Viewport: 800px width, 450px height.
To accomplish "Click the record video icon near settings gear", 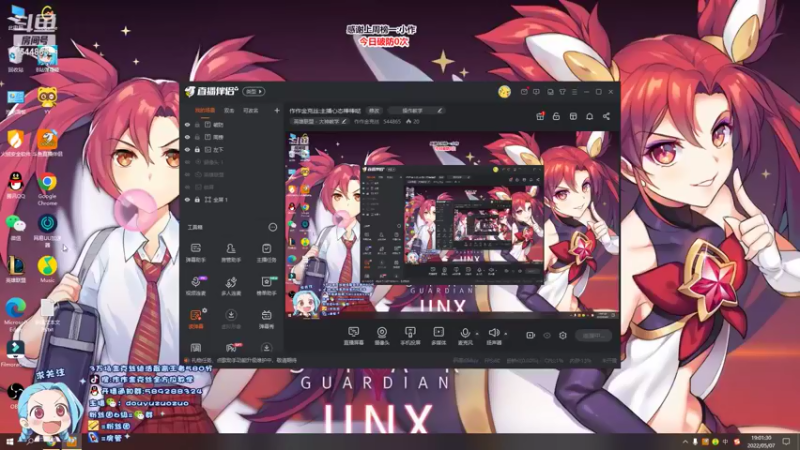I will [x=531, y=335].
